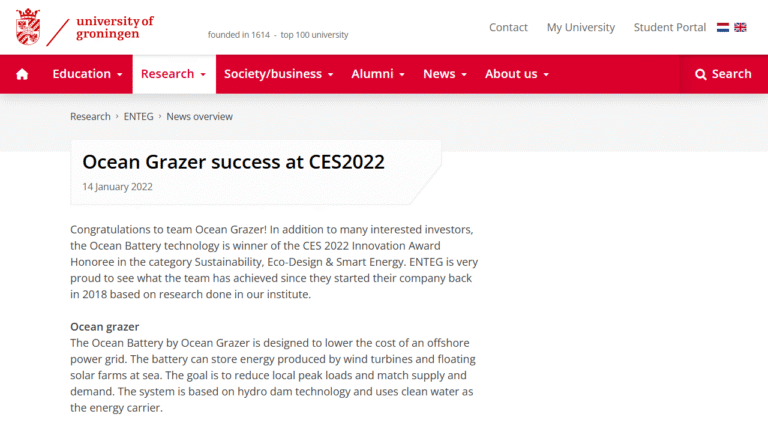Navigate to ENTEG breadcrumb
This screenshot has width=768, height=432.
click(138, 117)
